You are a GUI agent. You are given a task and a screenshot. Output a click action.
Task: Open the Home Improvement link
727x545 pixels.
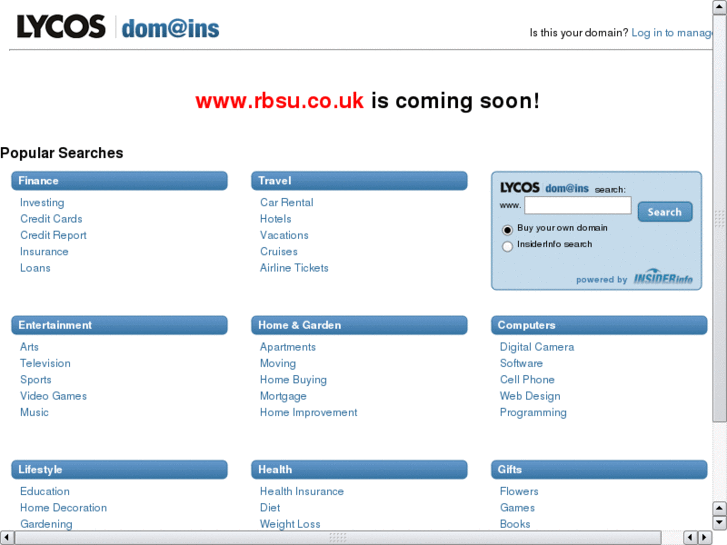[x=308, y=412]
